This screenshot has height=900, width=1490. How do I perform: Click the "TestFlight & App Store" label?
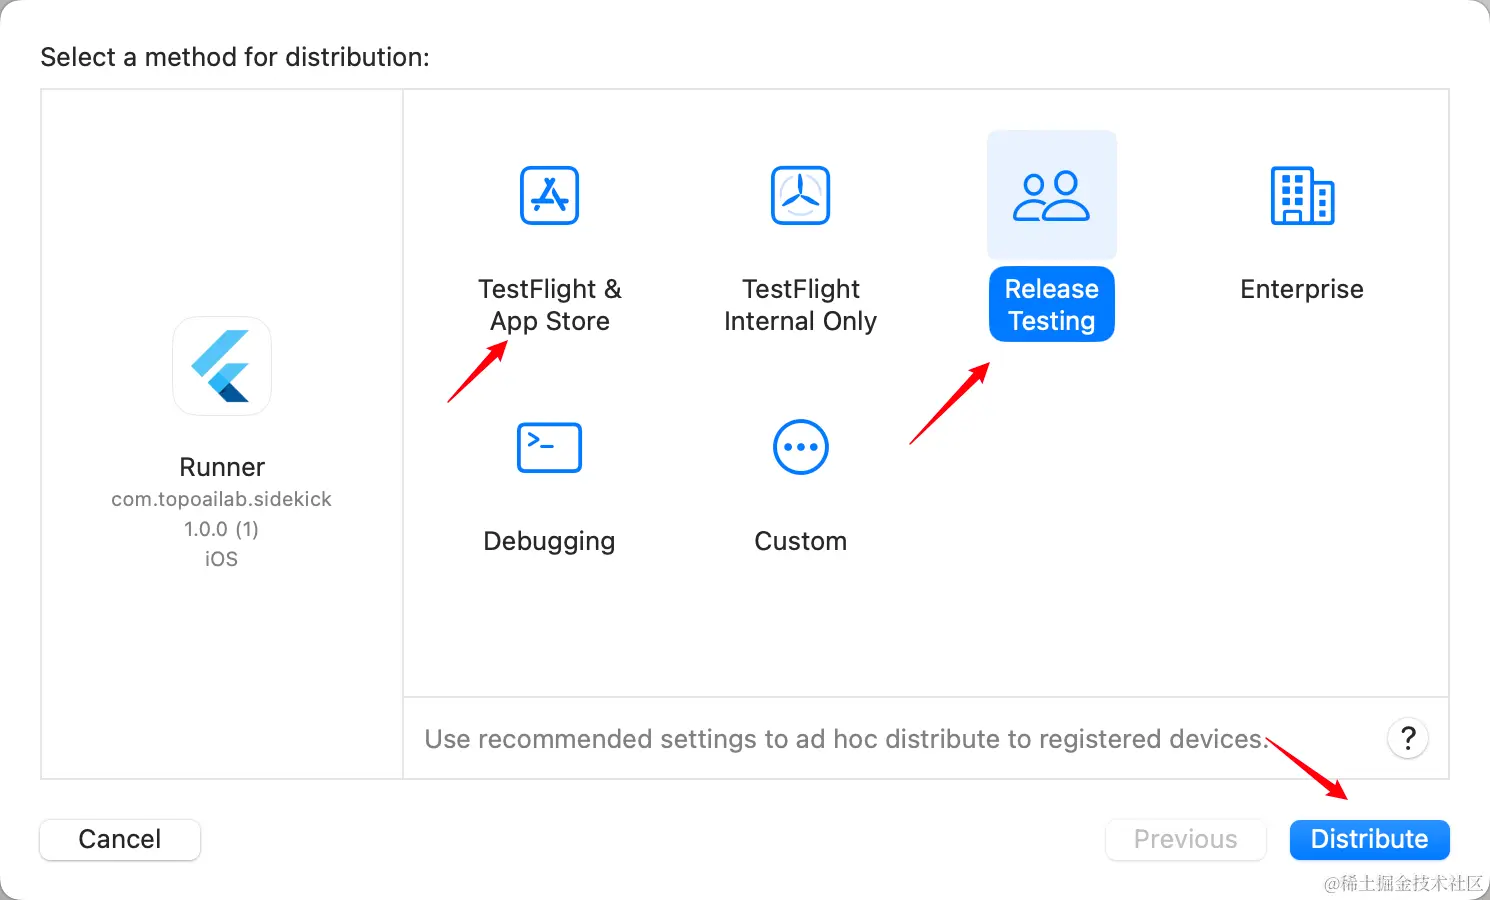point(549,305)
